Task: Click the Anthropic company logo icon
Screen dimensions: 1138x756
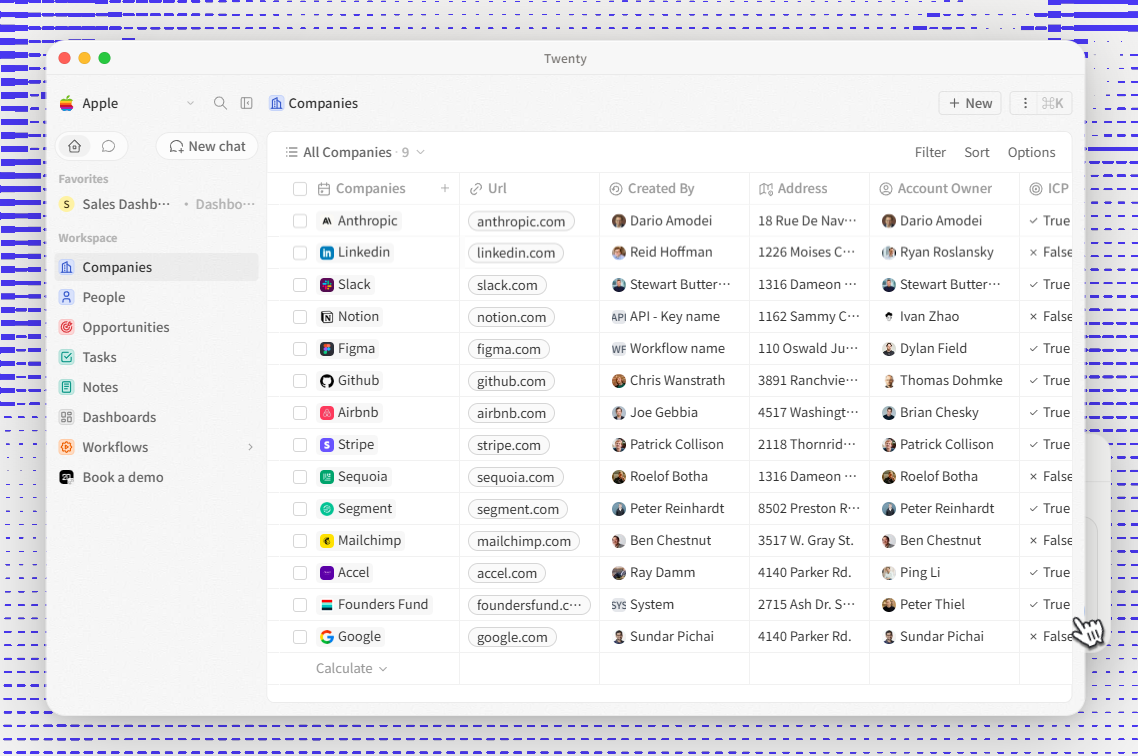Action: [327, 221]
